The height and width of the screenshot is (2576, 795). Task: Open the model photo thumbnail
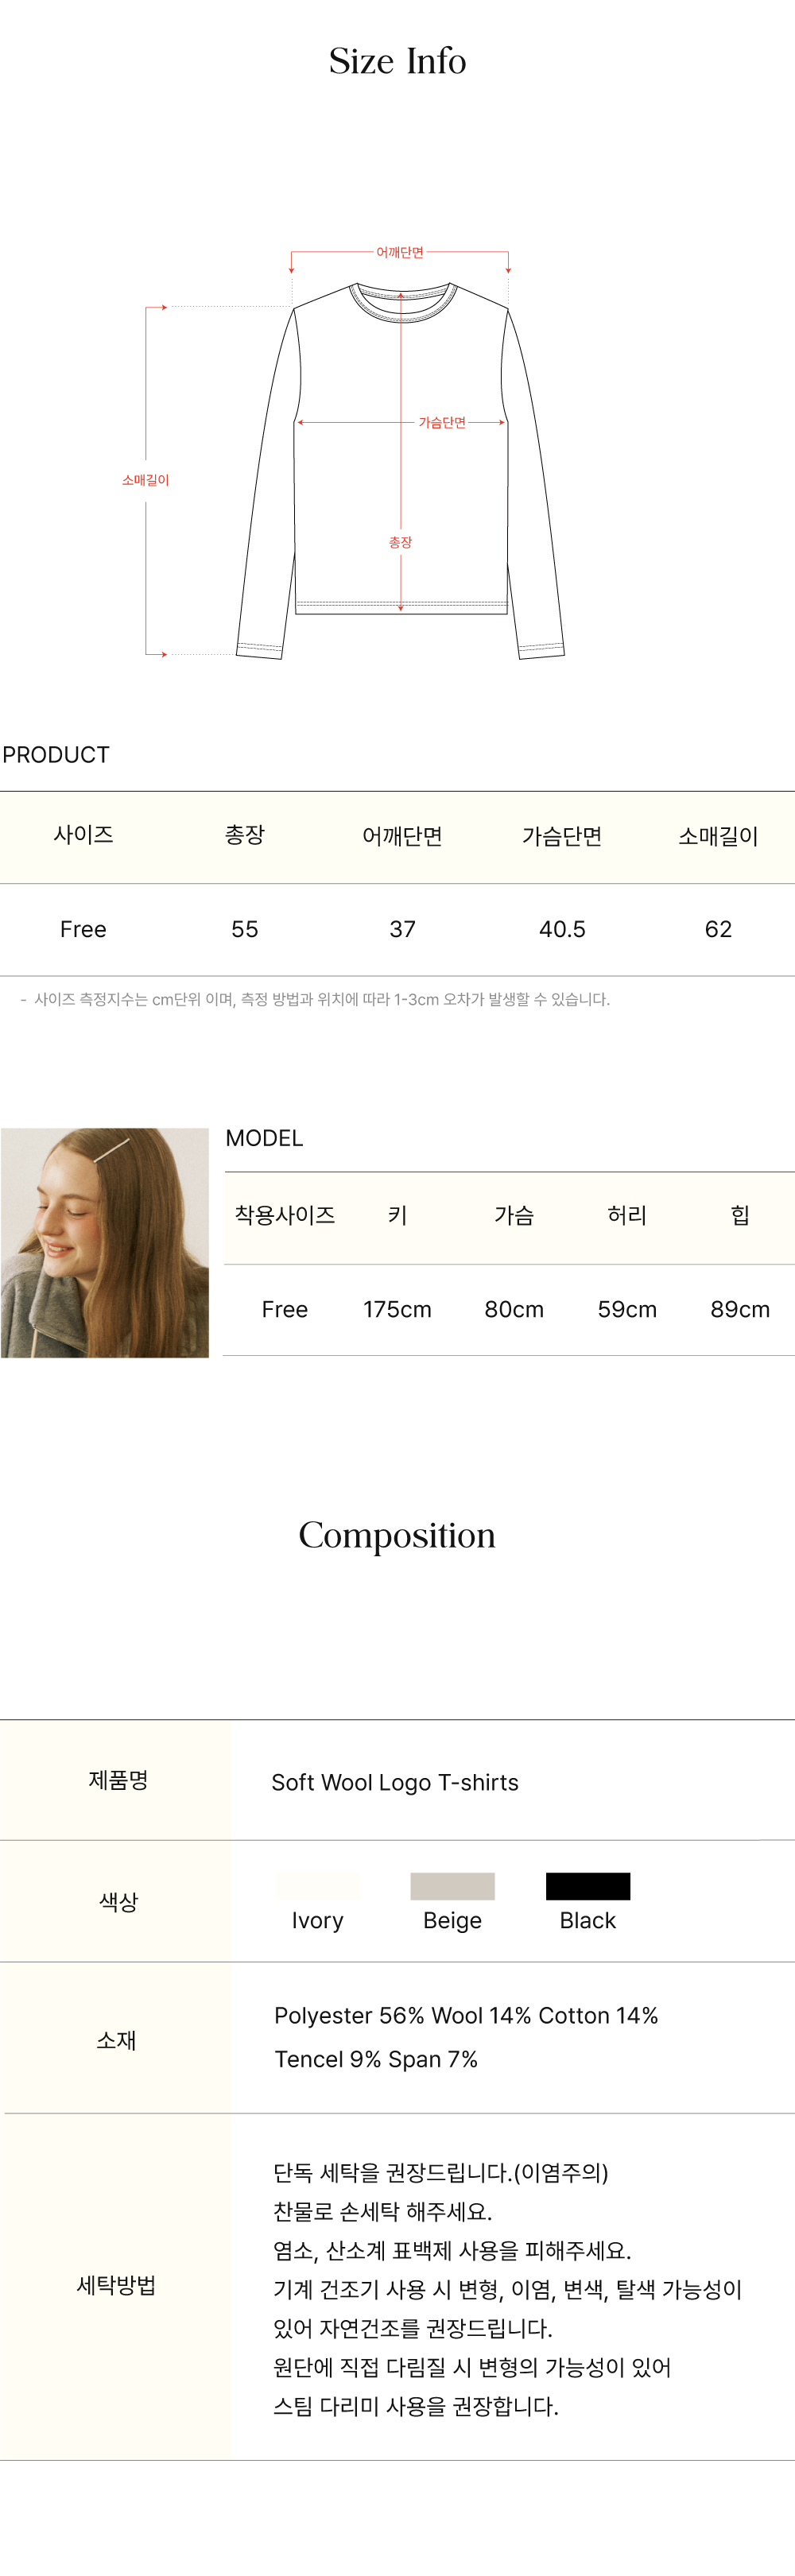pyautogui.click(x=105, y=1242)
